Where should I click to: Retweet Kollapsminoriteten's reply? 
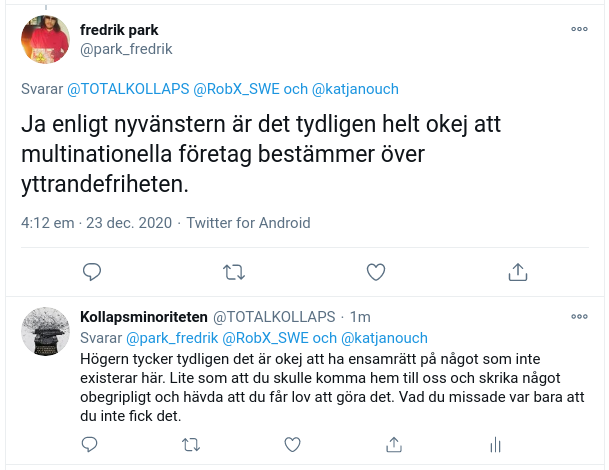tap(191, 445)
